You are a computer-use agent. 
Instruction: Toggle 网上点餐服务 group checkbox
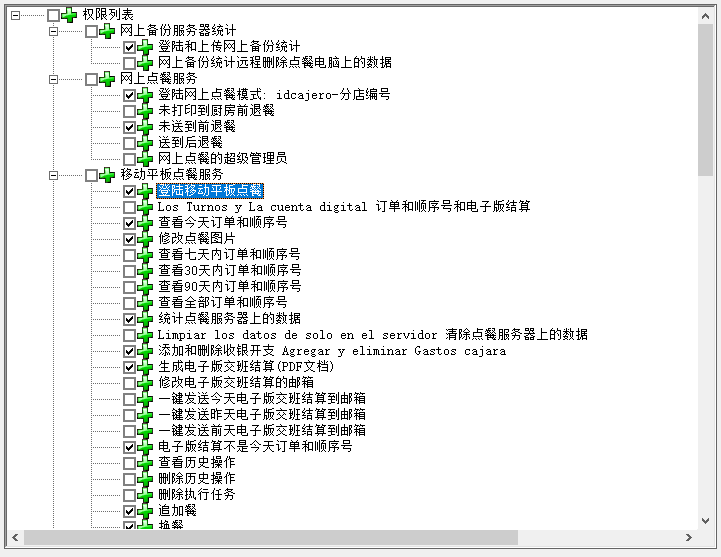click(x=92, y=79)
